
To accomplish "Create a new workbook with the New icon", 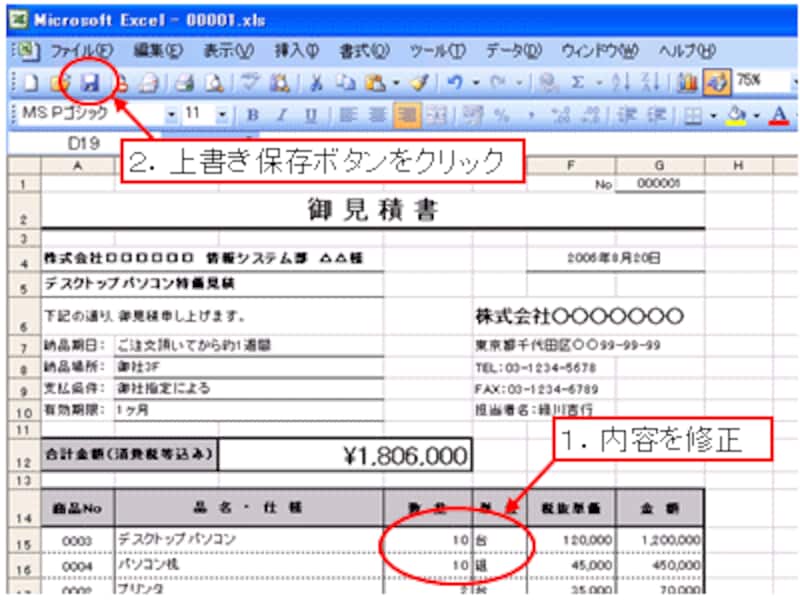I will click(31, 83).
